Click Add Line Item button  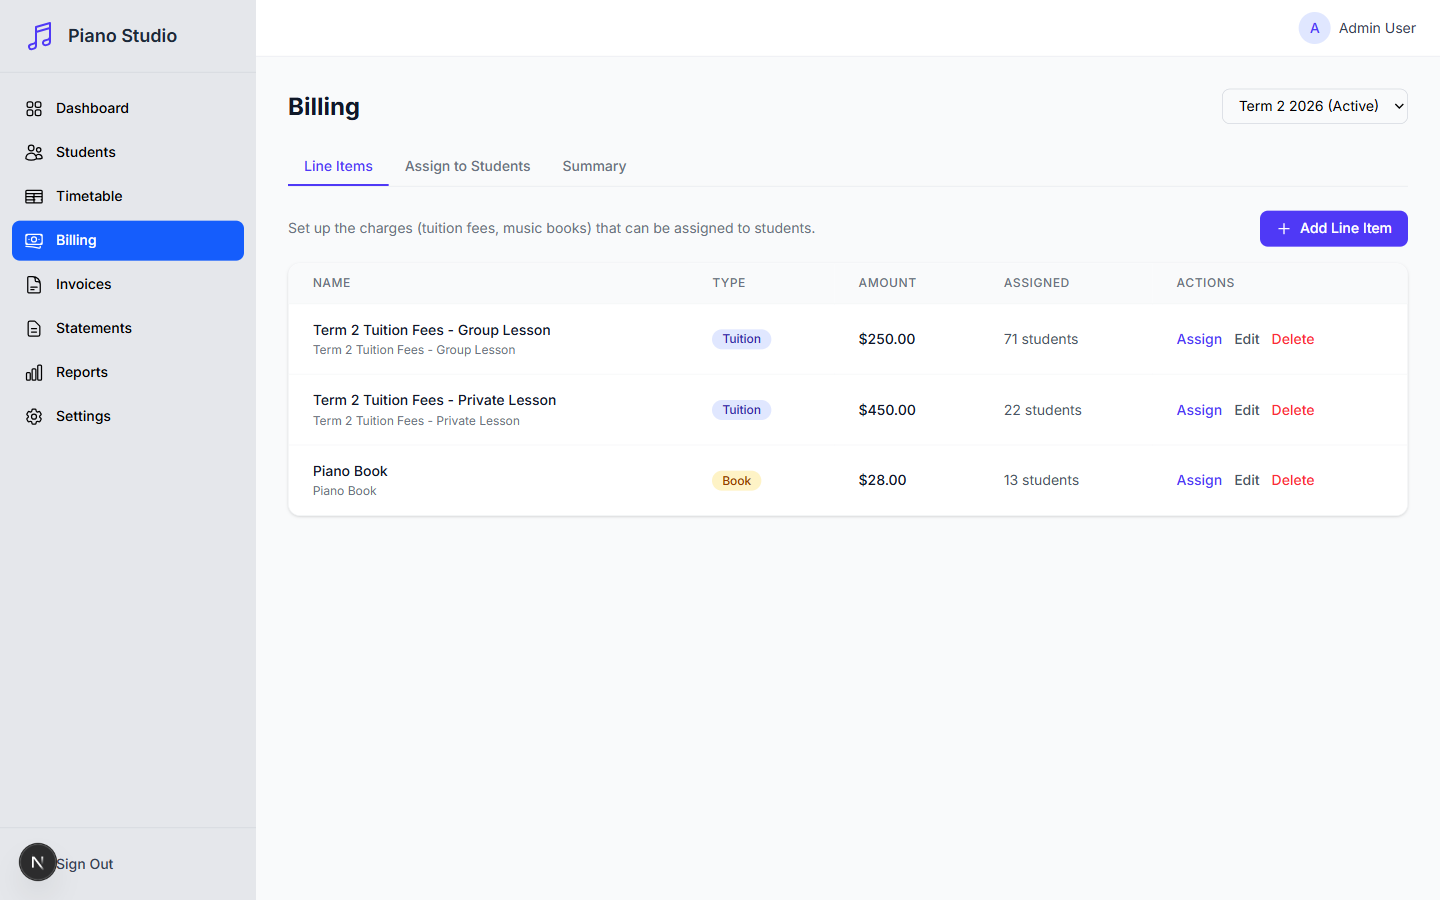click(1333, 228)
